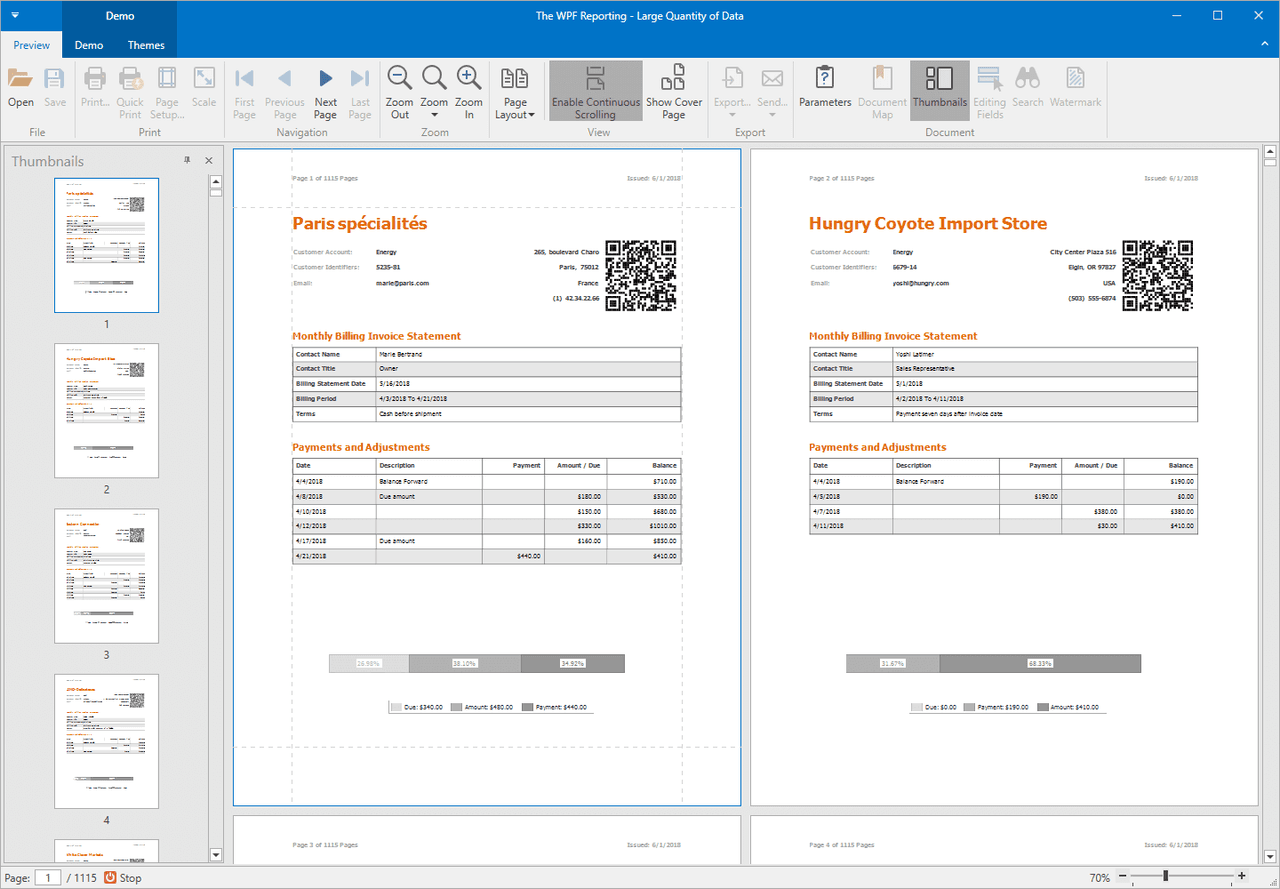Select page 4 thumbnail
The width and height of the screenshot is (1280, 889).
coord(106,741)
